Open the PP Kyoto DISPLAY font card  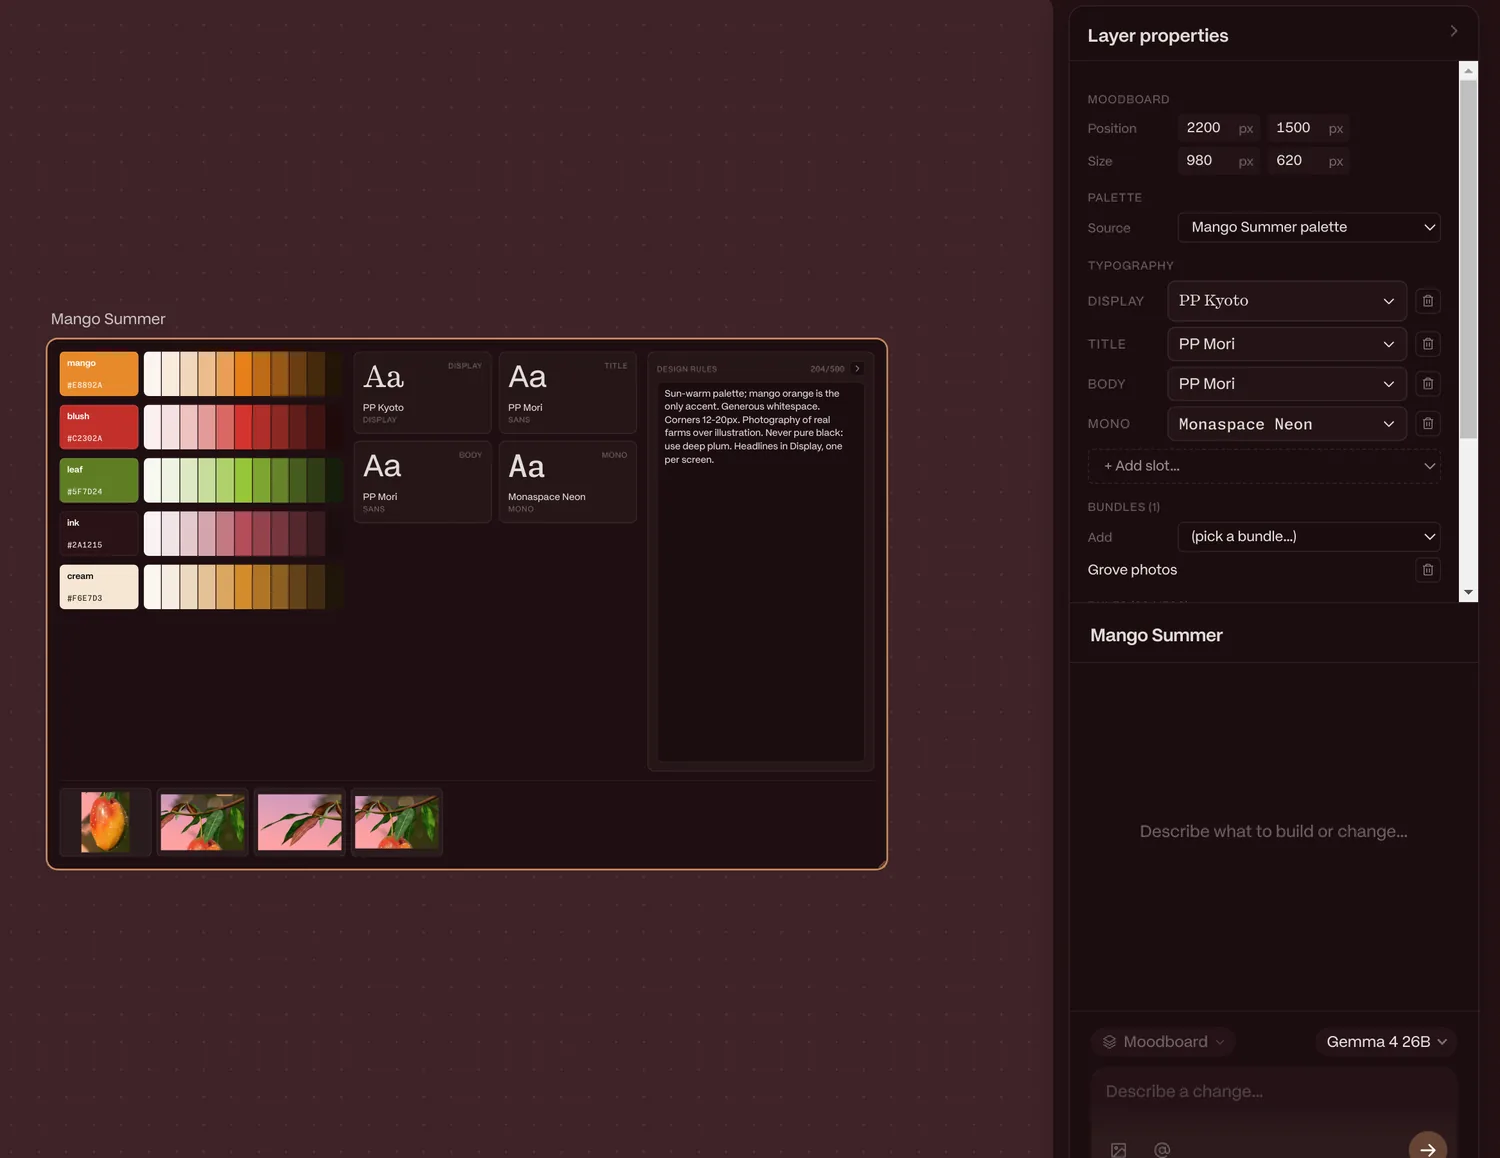(x=422, y=392)
